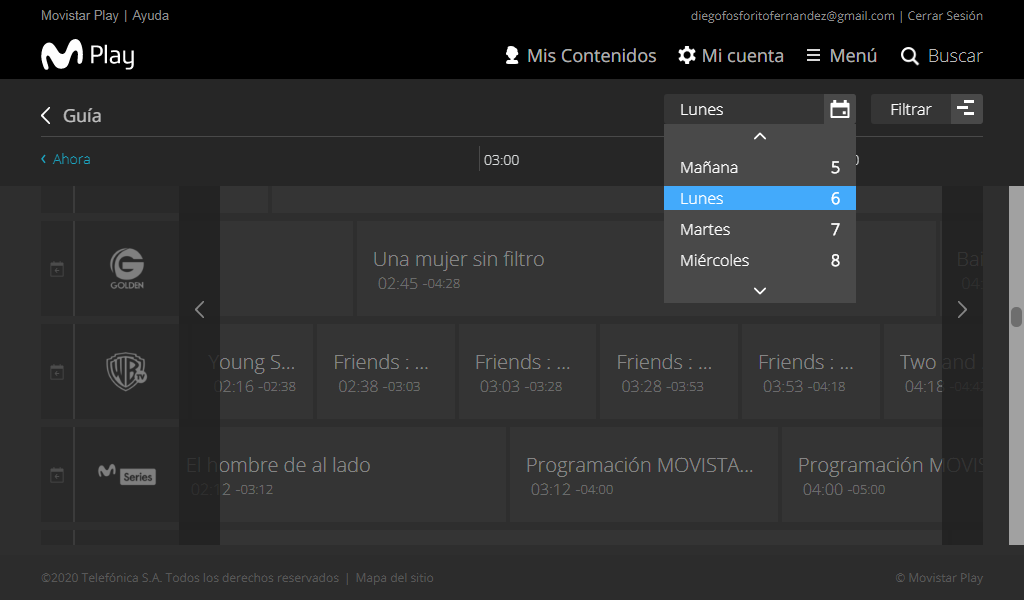The width and height of the screenshot is (1024, 600).
Task: Click the catch-up icon beside Golden
Action: [57, 269]
